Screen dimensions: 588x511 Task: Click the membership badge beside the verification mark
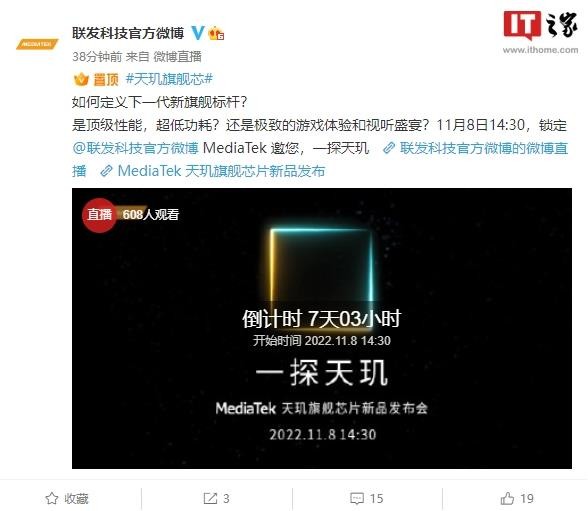(216, 34)
